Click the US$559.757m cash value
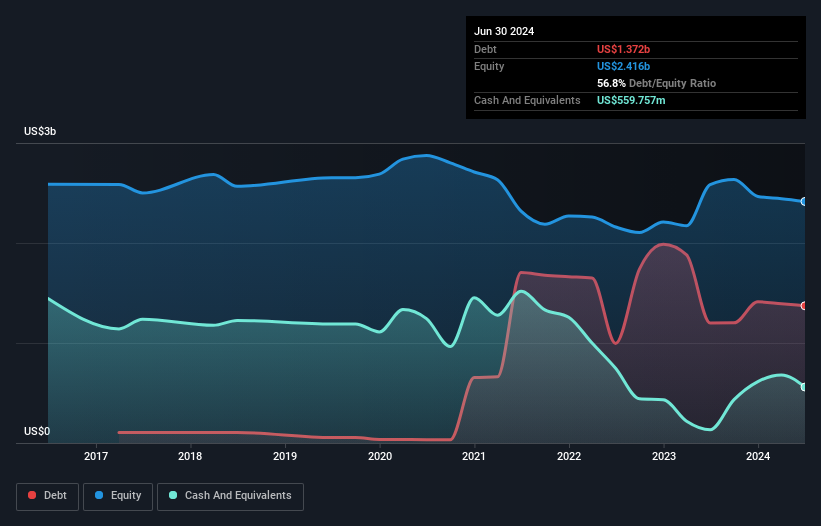This screenshot has width=821, height=526. (x=631, y=100)
